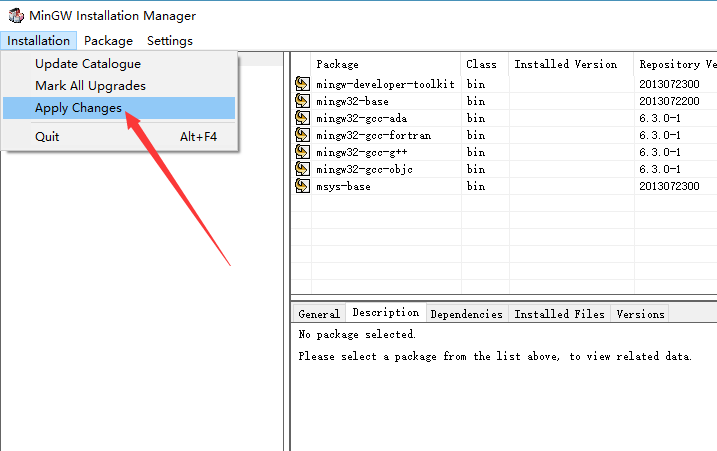The image size is (717, 451).
Task: Sort by the Class column header
Action: pyautogui.click(x=485, y=64)
